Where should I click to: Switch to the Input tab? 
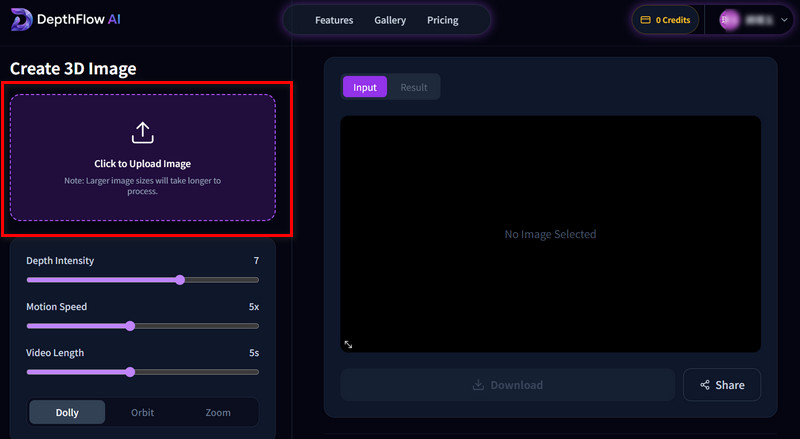coord(365,87)
